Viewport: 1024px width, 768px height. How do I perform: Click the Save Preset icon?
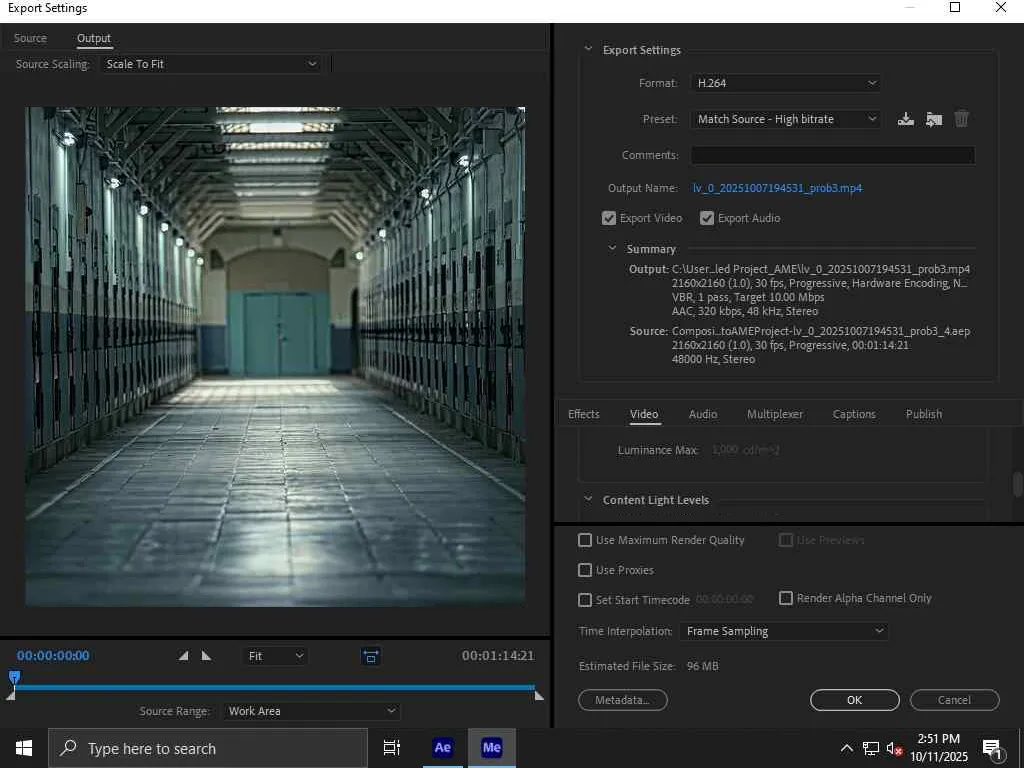pyautogui.click(x=905, y=119)
